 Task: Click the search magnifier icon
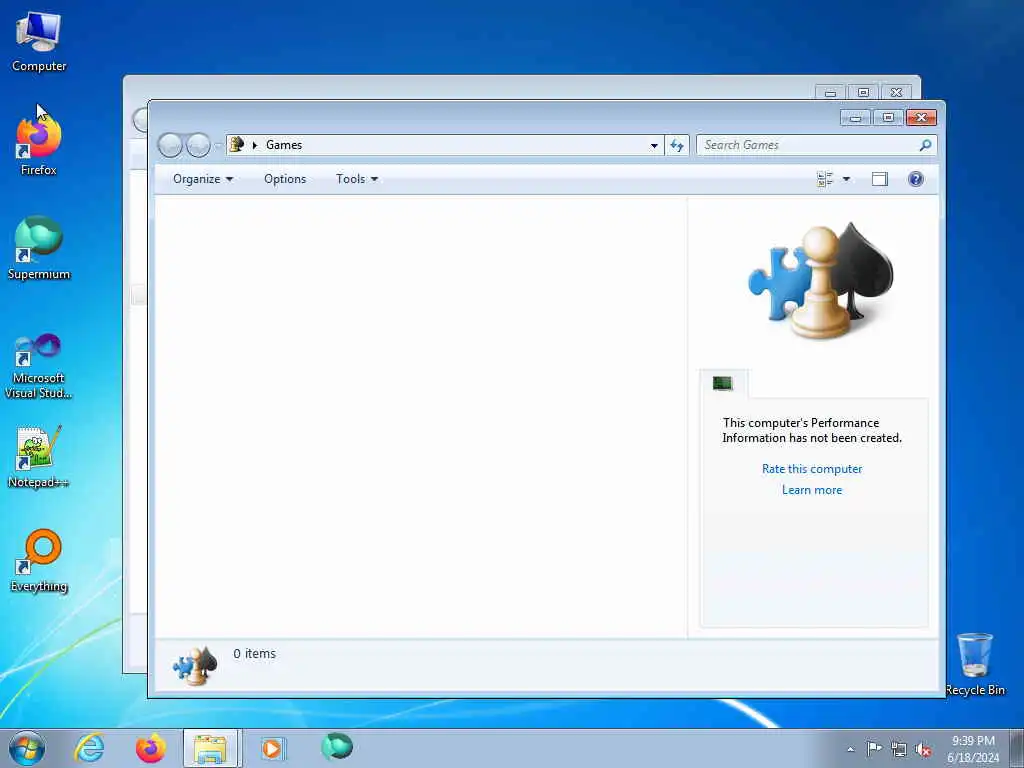[x=925, y=145]
